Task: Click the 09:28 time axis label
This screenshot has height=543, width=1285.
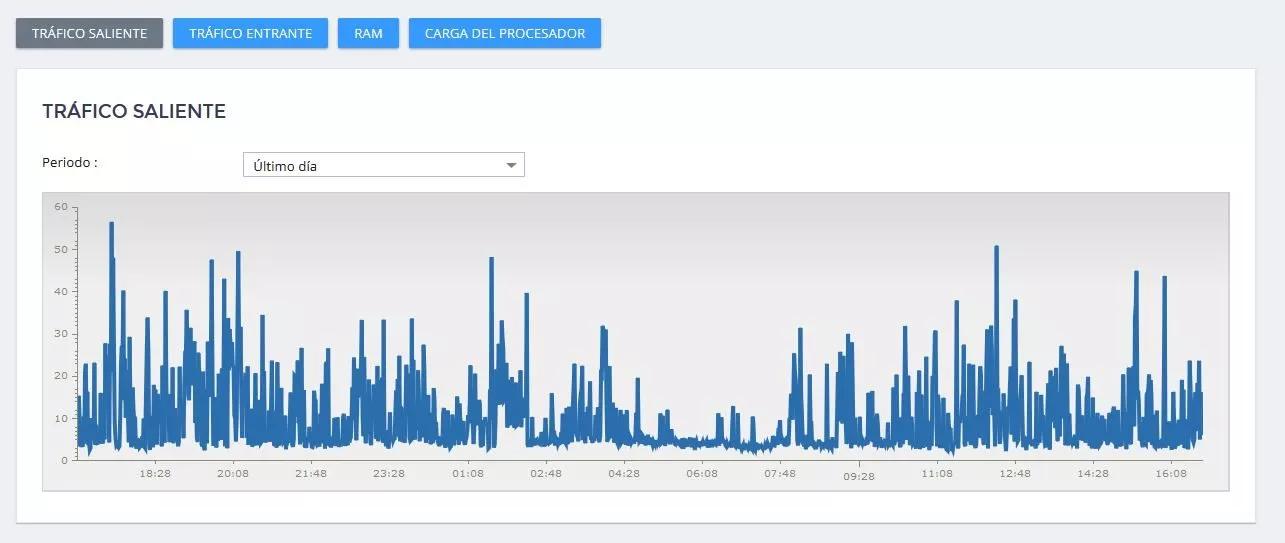Action: [859, 477]
